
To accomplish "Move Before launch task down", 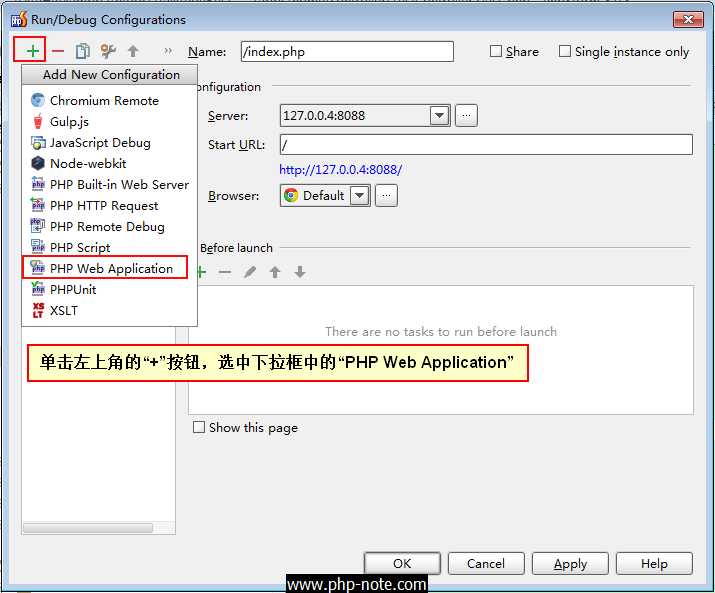I will (x=300, y=272).
